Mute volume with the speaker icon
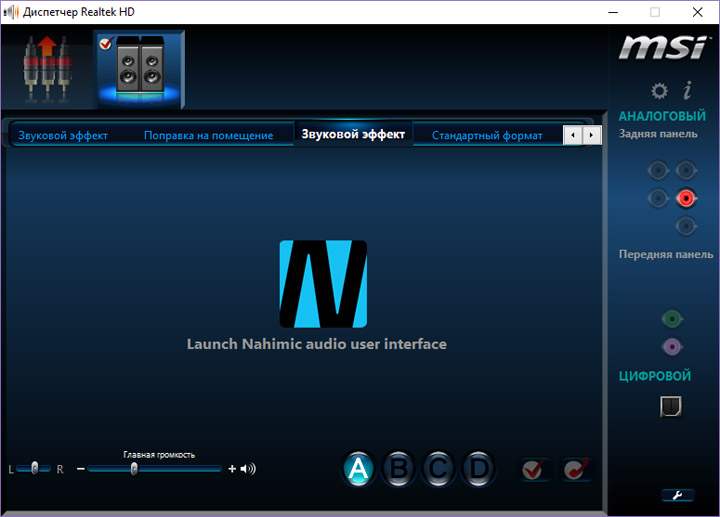 [248, 469]
